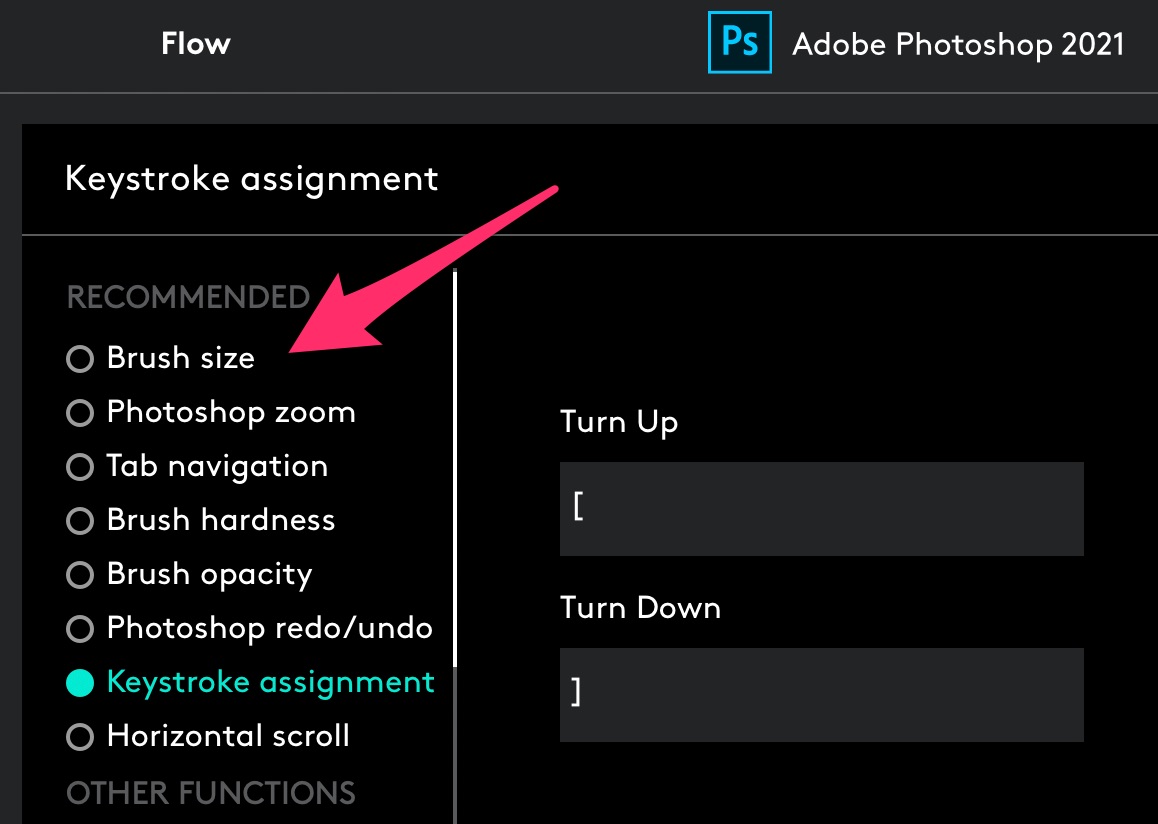Screen dimensions: 1158x824
Task: Click the Brush size label text
Action: [181, 358]
